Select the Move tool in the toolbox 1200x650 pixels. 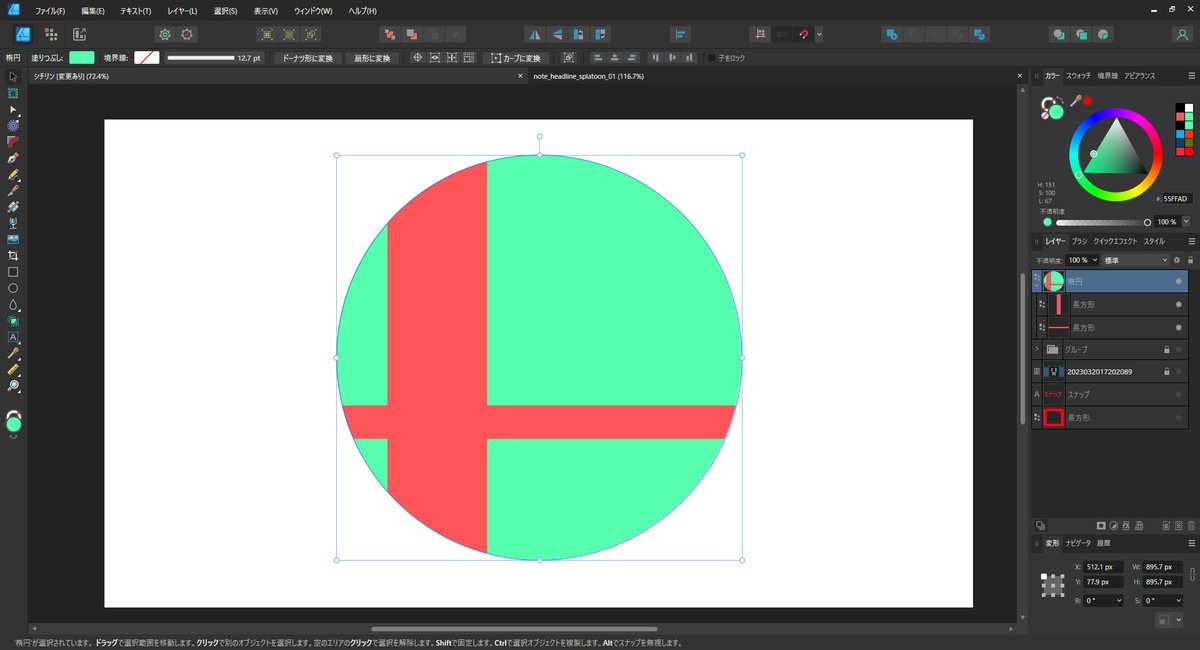point(13,76)
